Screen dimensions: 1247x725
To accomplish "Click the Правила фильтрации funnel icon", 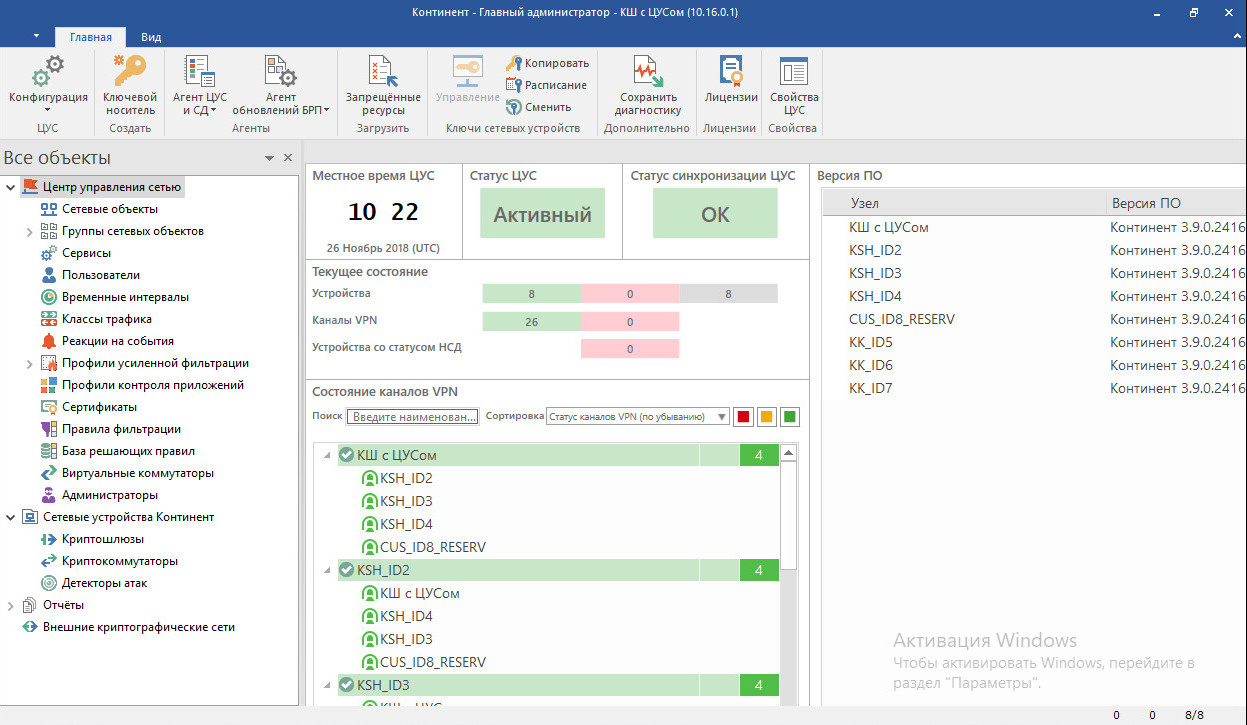I will (x=49, y=429).
